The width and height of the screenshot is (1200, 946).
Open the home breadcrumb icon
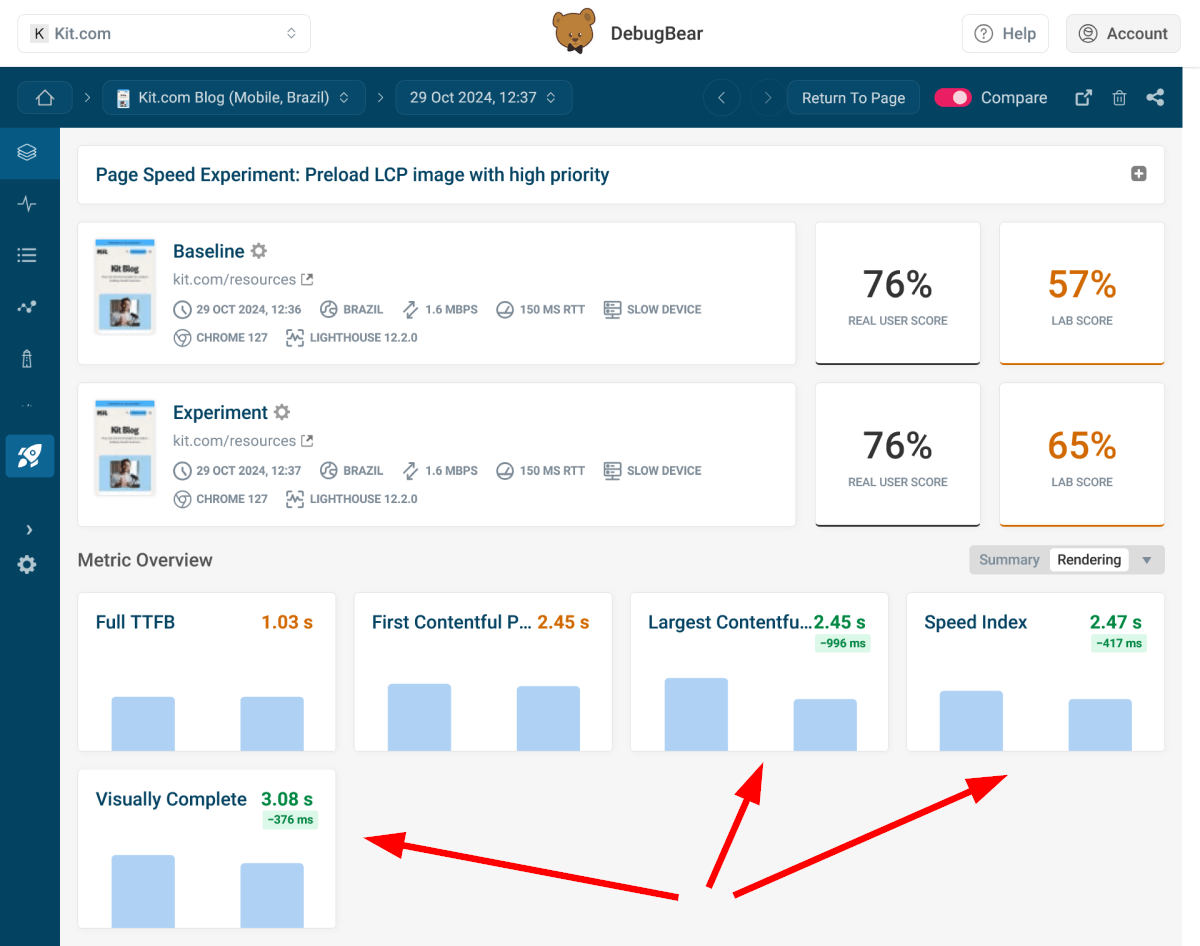[x=45, y=98]
